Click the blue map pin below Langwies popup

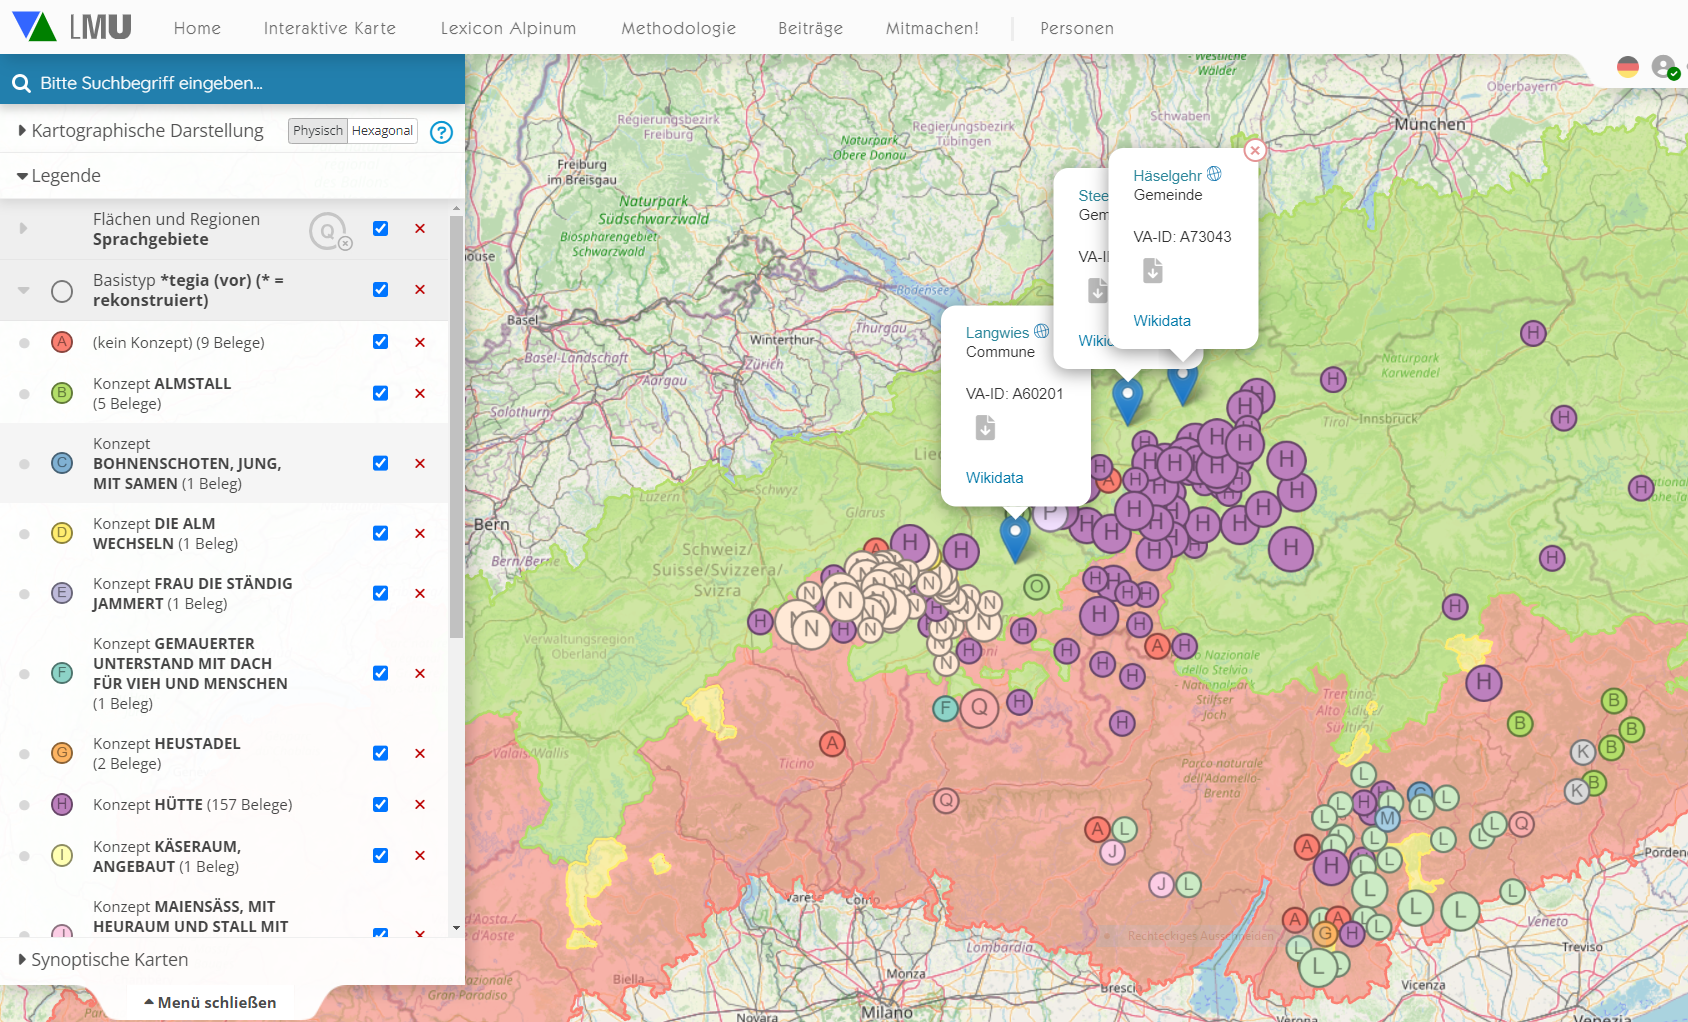point(1015,540)
